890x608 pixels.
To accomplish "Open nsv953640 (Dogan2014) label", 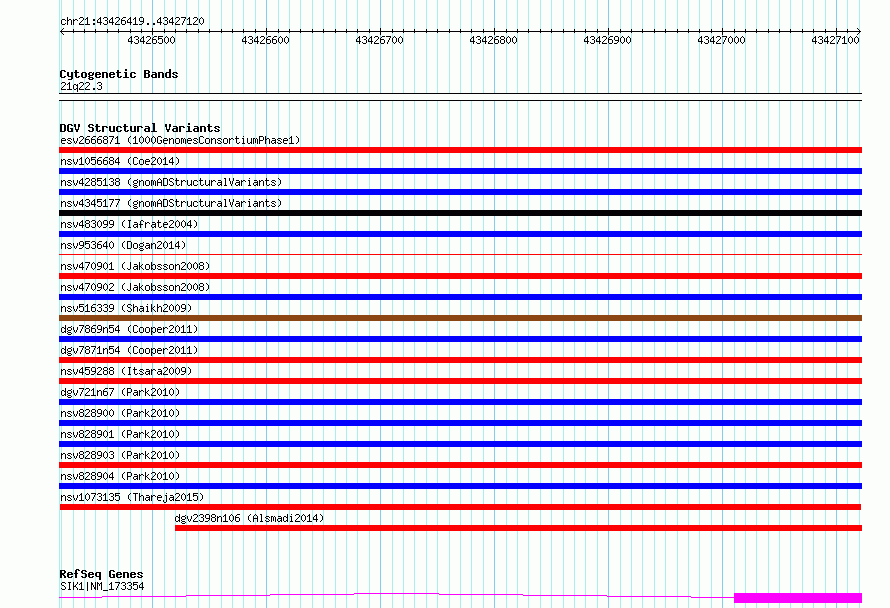I will pyautogui.click(x=123, y=245).
